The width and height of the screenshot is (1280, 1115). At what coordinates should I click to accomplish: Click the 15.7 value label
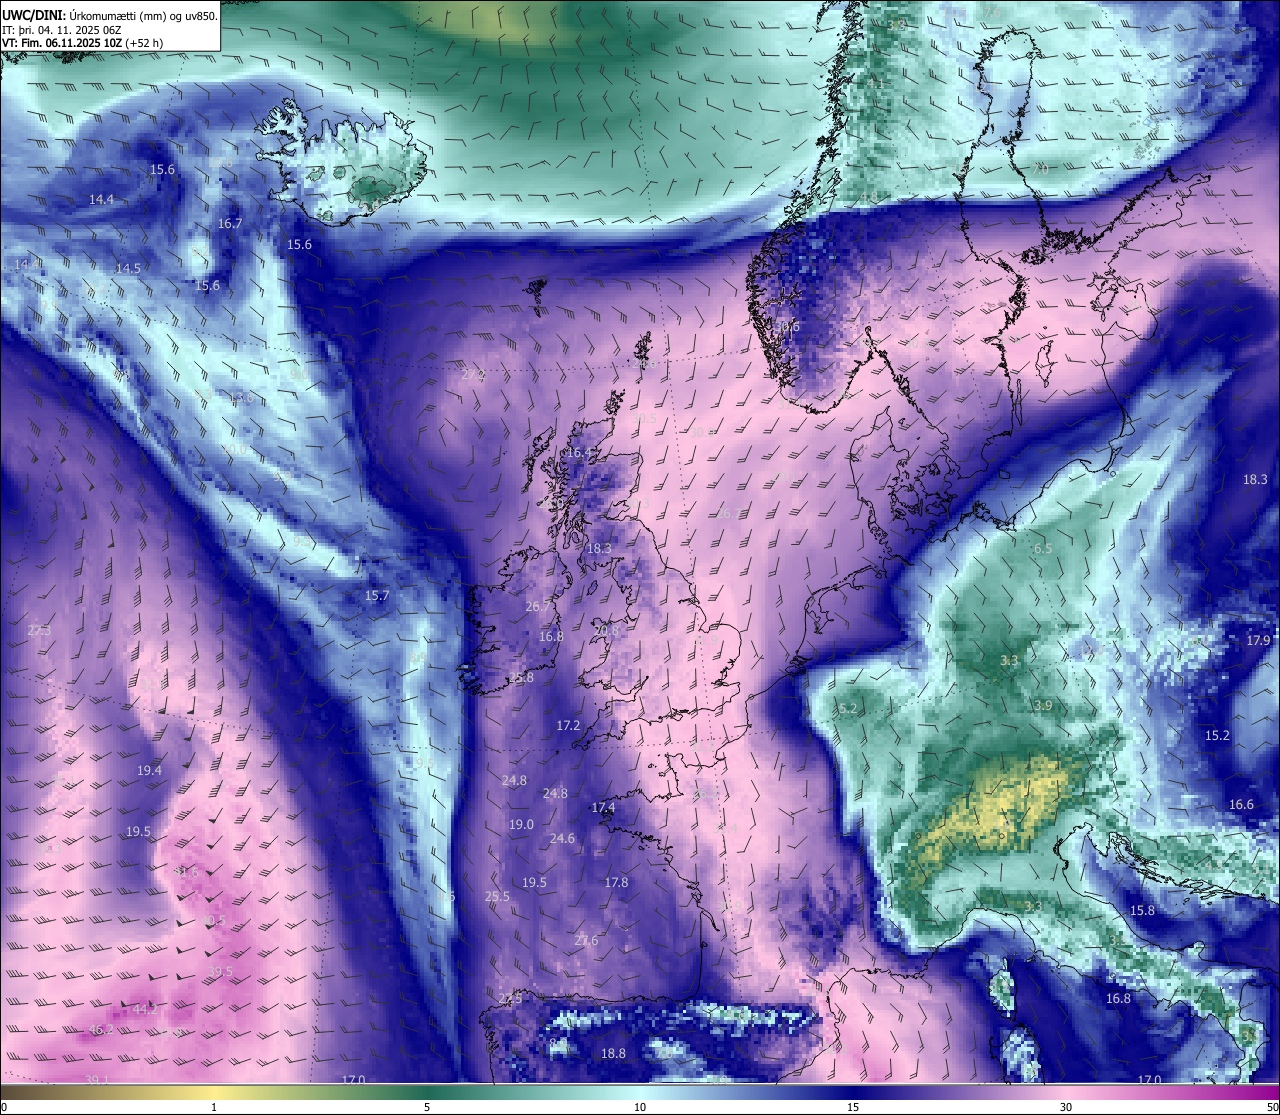coord(376,596)
